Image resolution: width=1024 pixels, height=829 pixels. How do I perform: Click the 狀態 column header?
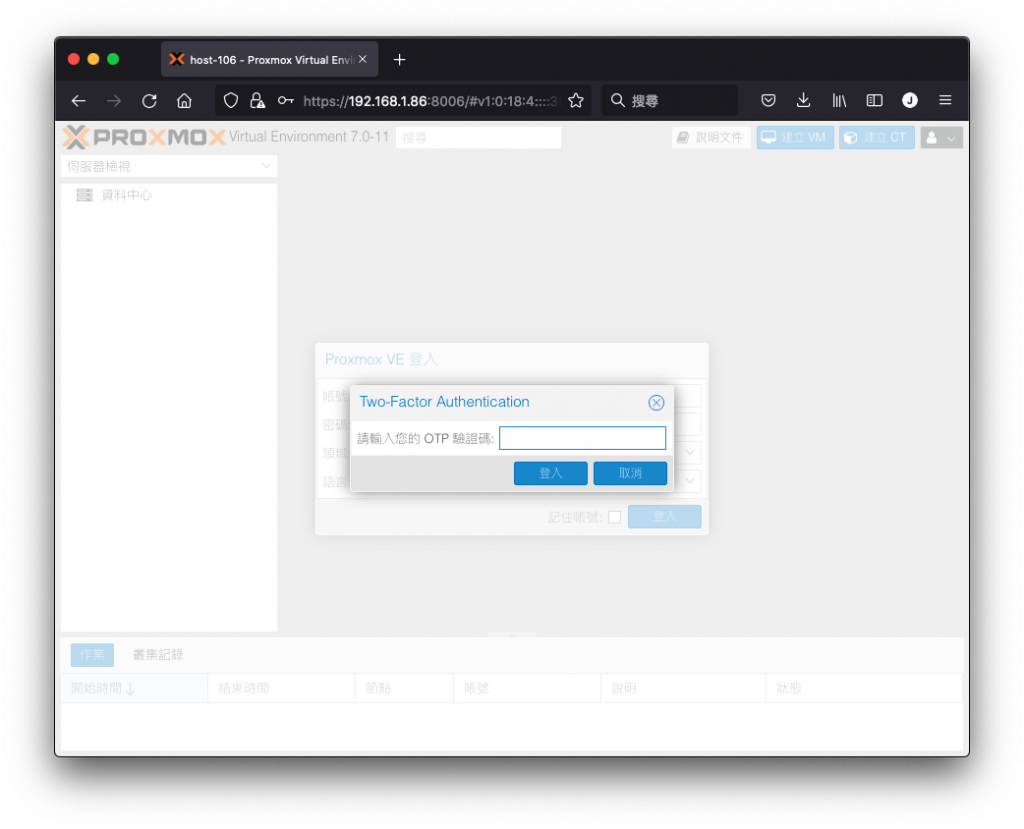coord(864,689)
